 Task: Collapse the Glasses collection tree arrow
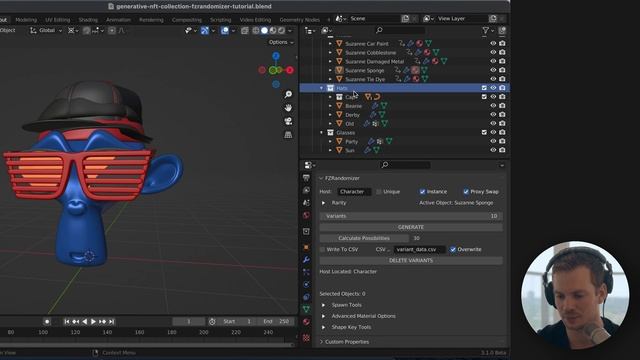click(322, 133)
